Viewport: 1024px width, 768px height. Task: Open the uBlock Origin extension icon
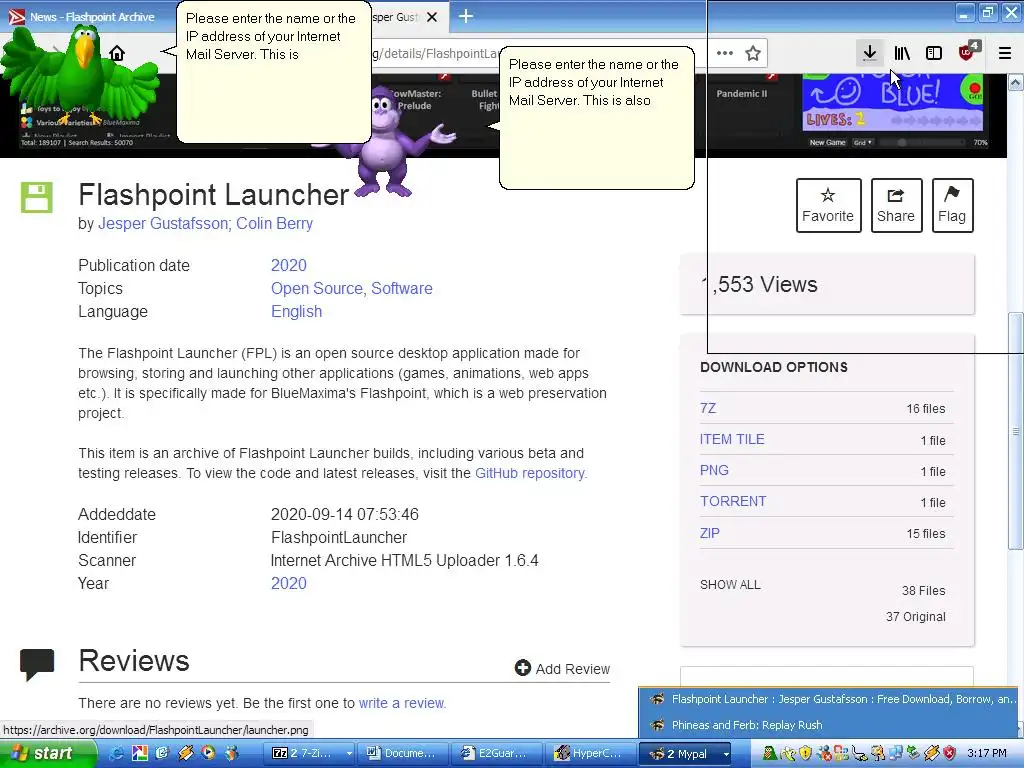pyautogui.click(x=967, y=53)
